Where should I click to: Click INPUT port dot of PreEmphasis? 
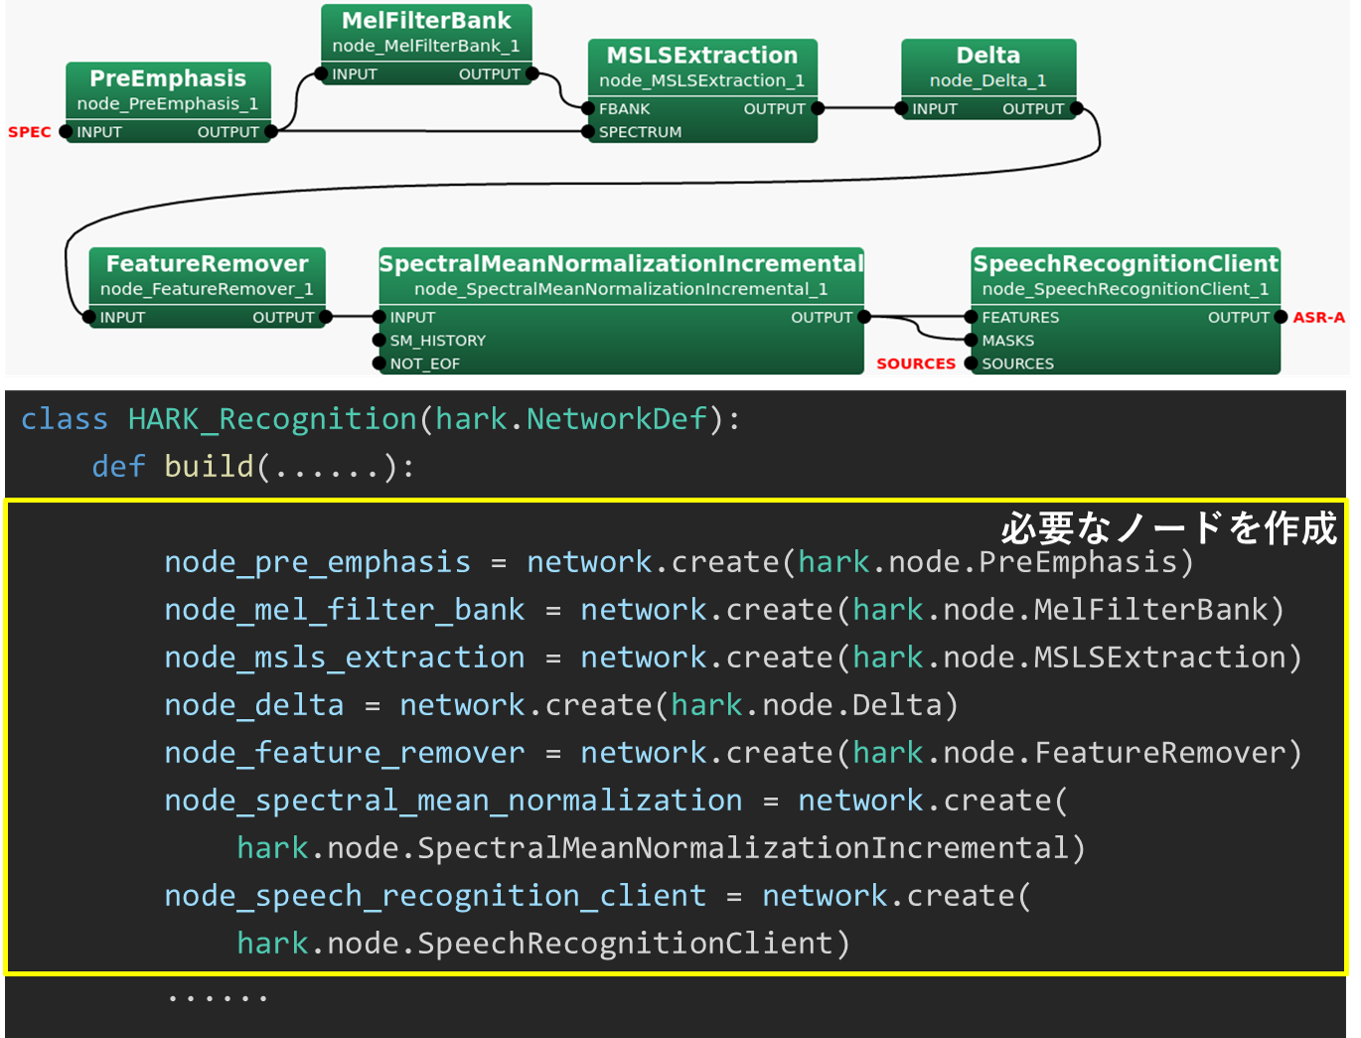coord(66,132)
